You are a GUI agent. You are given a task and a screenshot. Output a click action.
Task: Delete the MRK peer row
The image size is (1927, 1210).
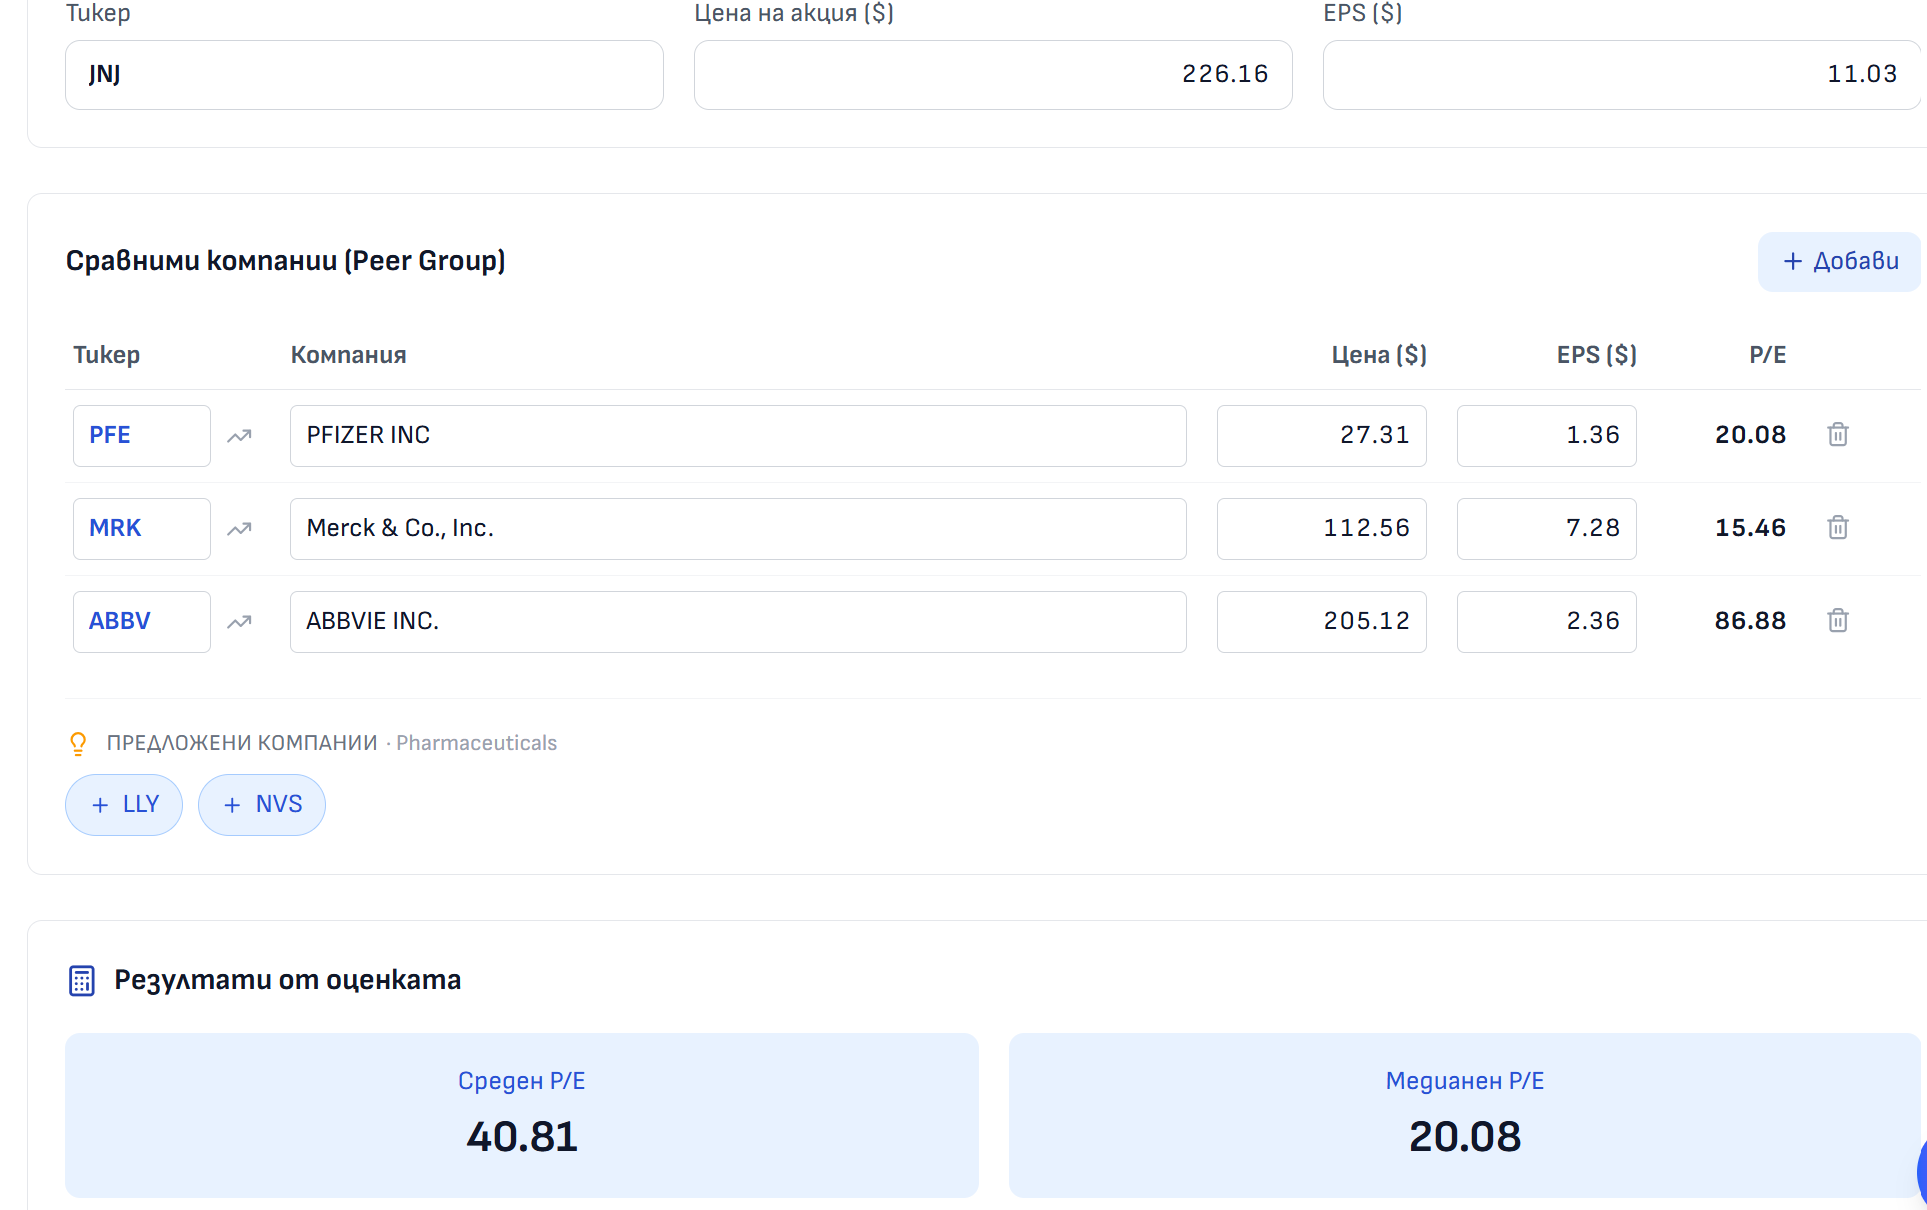pos(1837,528)
